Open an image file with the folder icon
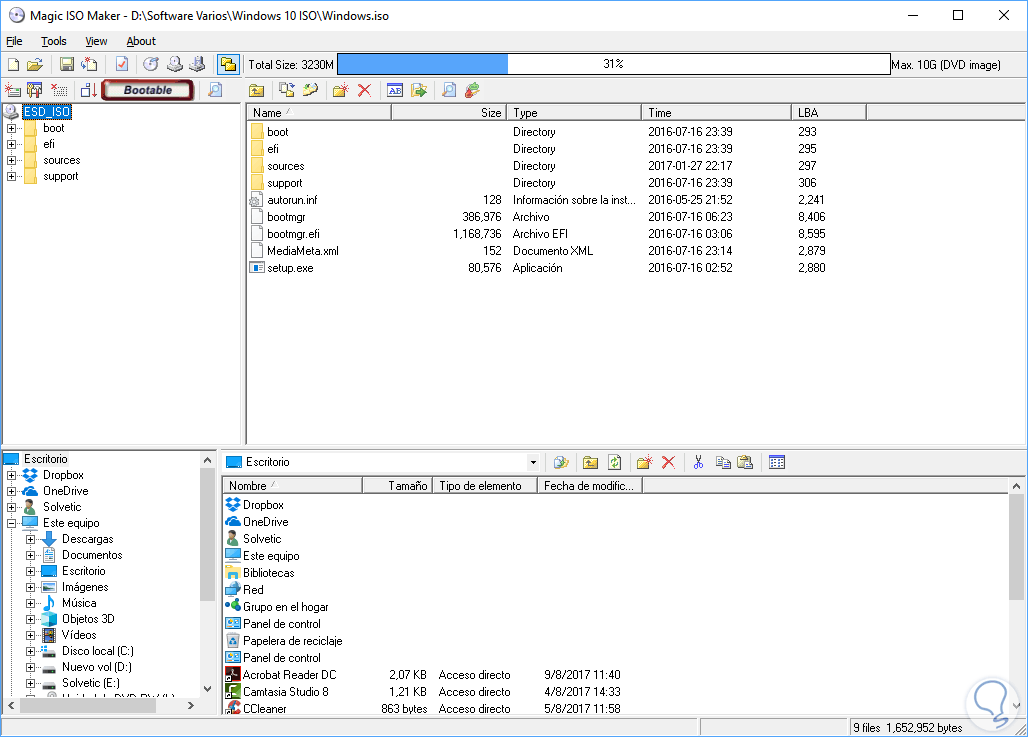 coord(35,64)
